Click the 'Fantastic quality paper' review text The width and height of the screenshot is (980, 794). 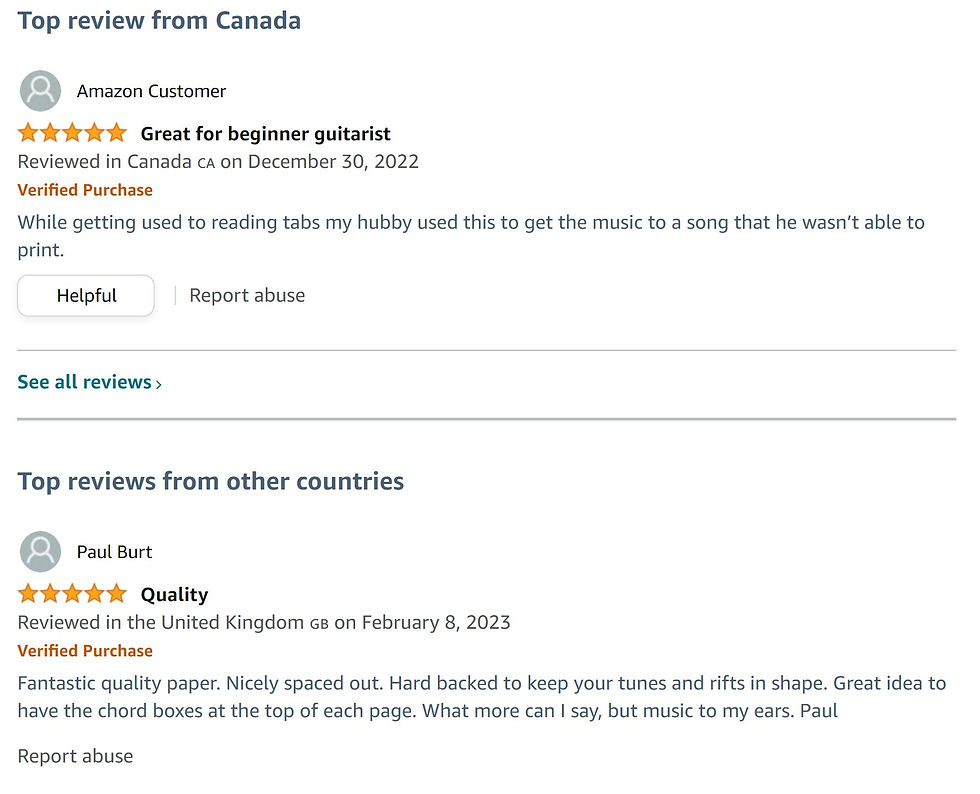pyautogui.click(x=482, y=696)
